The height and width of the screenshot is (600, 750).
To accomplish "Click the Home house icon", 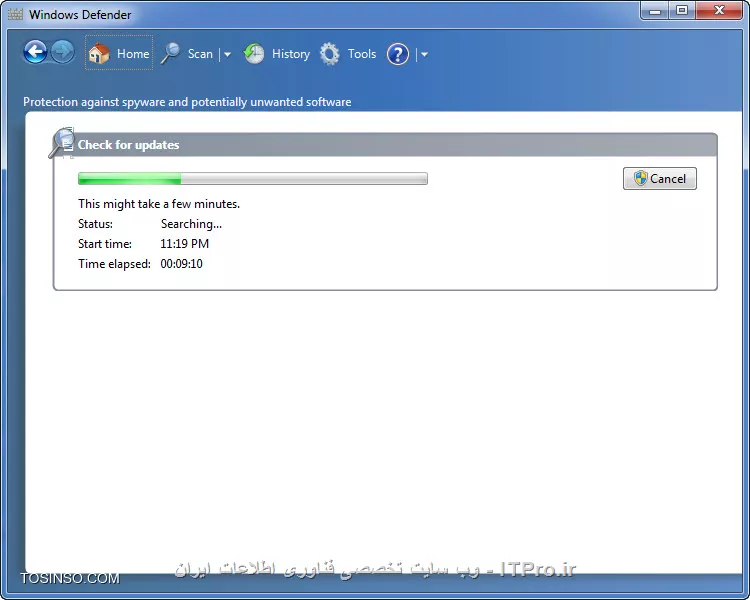I will pos(99,53).
